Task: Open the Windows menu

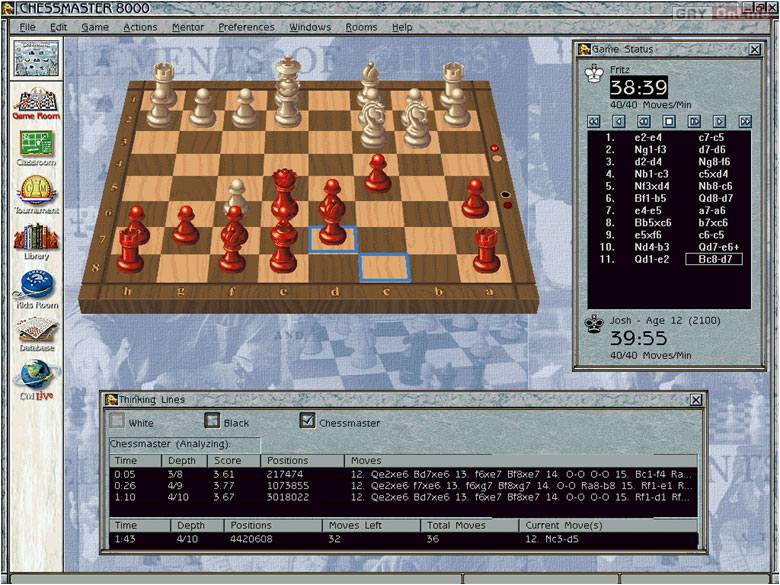Action: [x=310, y=27]
